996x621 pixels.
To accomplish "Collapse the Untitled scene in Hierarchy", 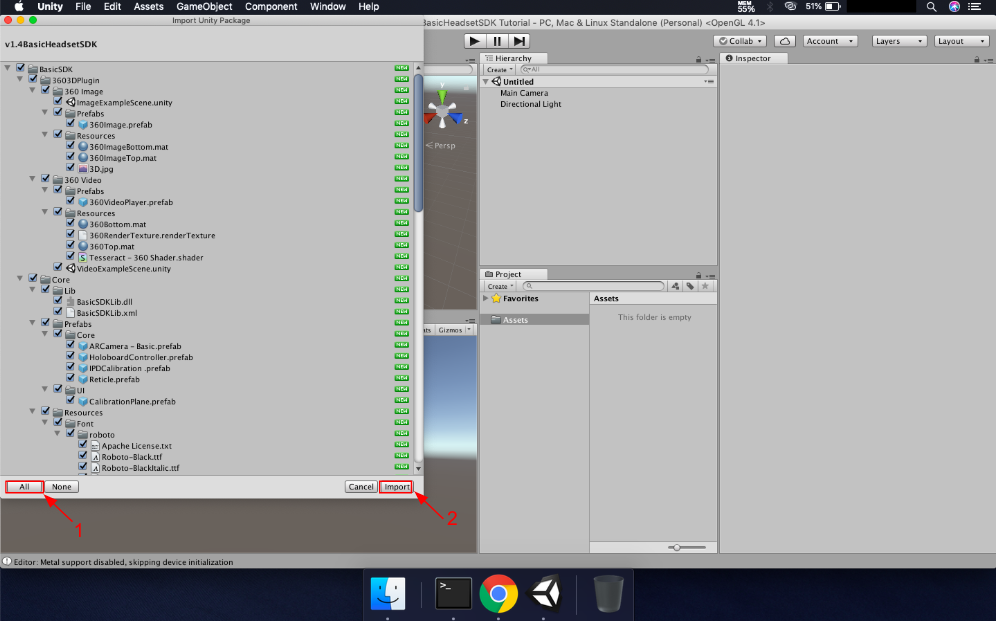I will point(486,81).
